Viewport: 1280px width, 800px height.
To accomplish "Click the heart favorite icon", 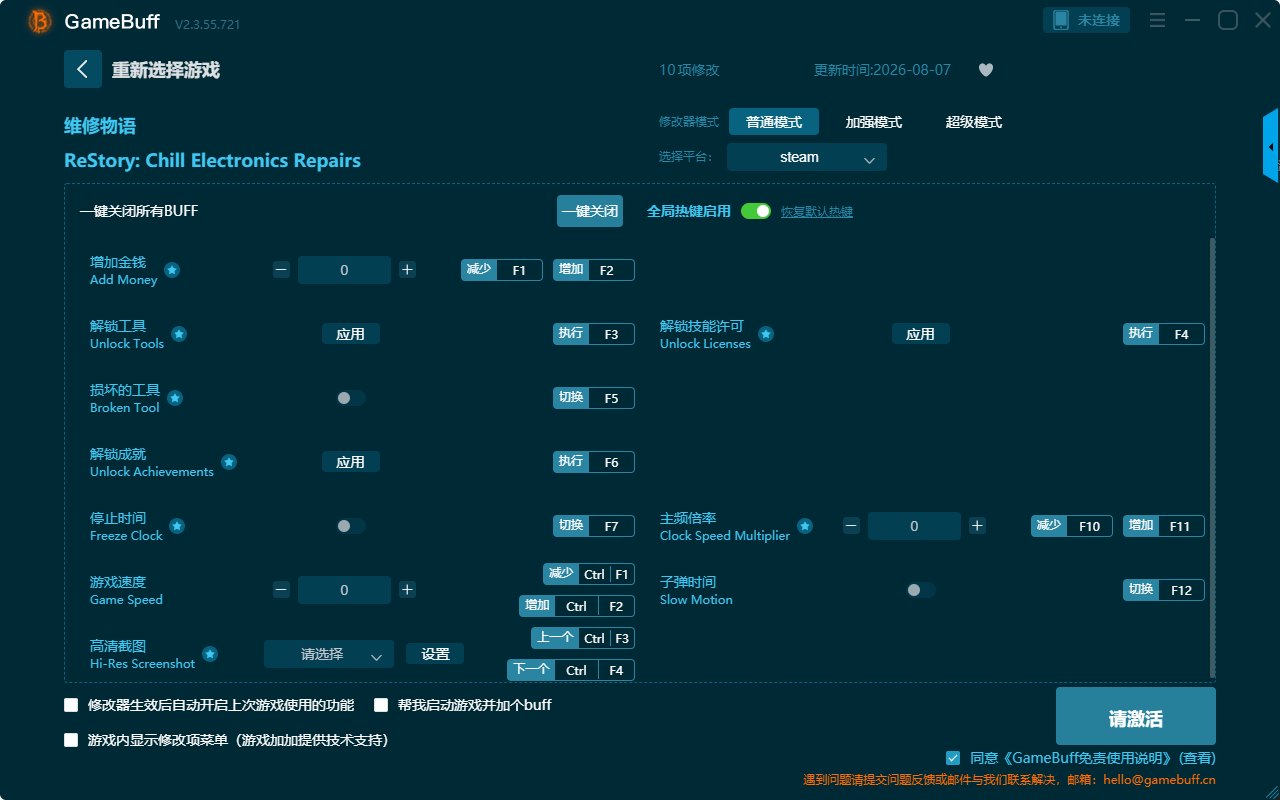I will [x=986, y=70].
